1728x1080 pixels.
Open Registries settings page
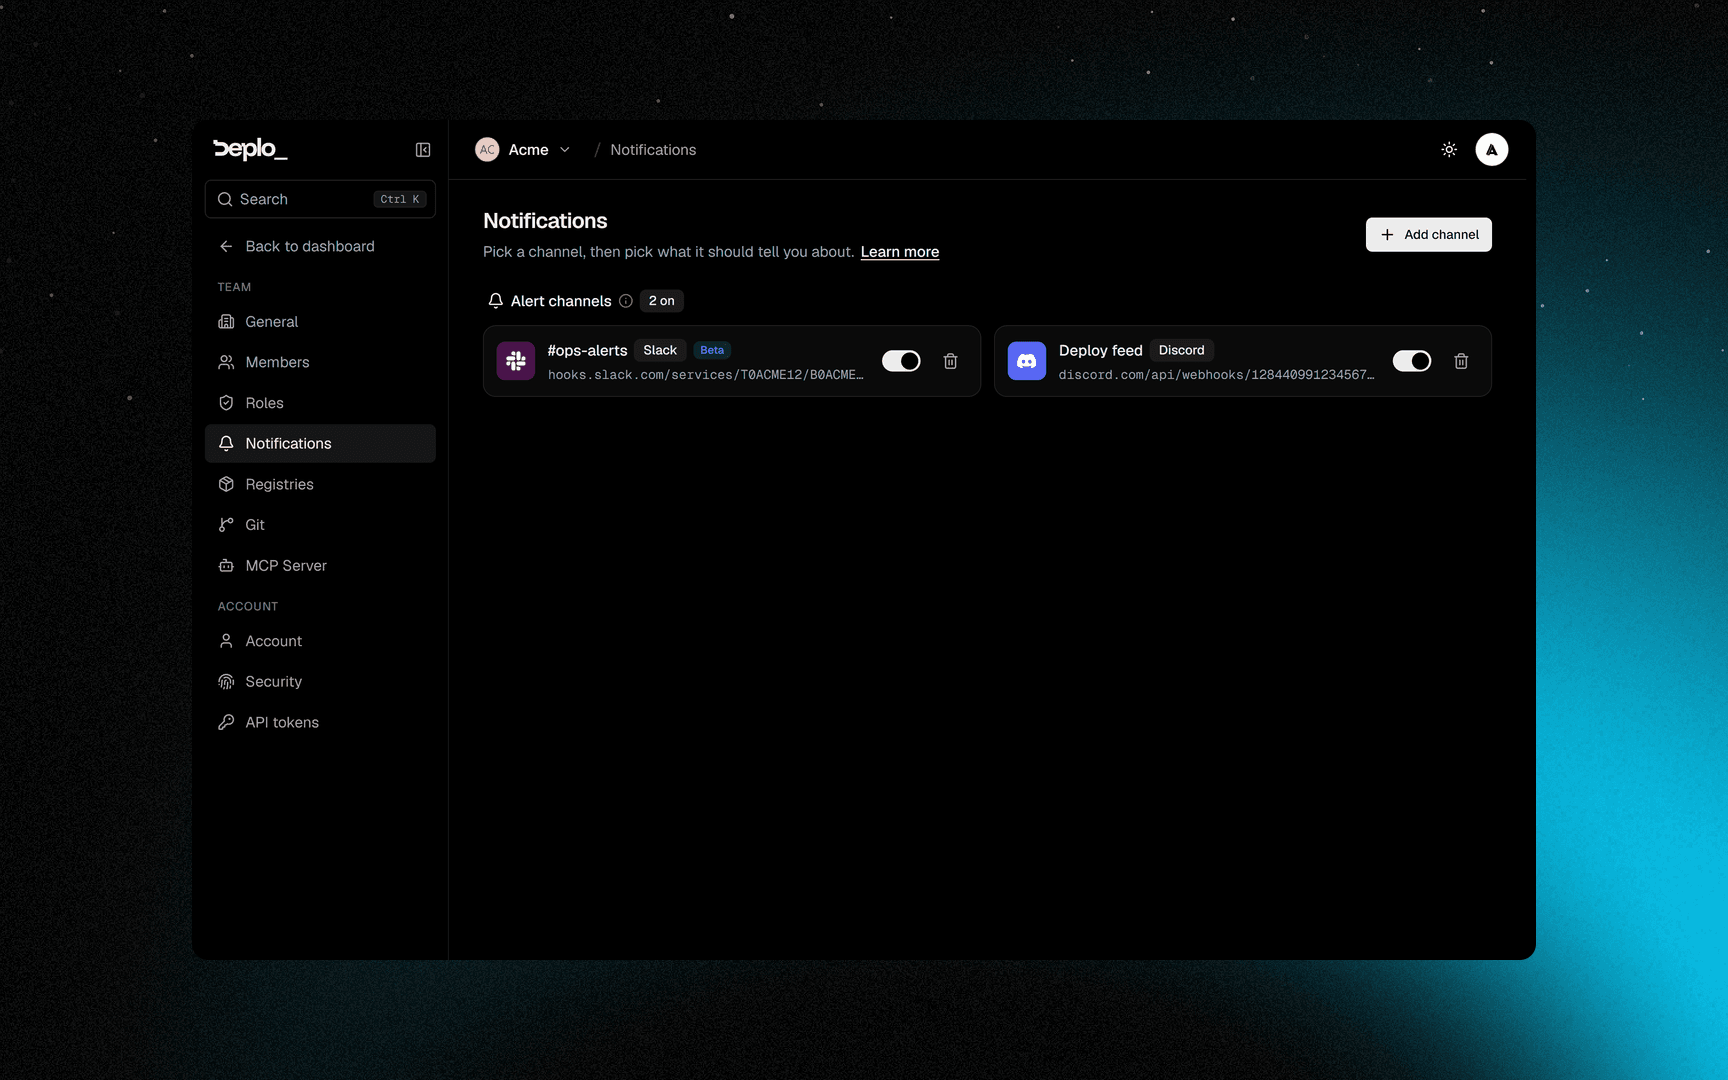tap(320, 484)
